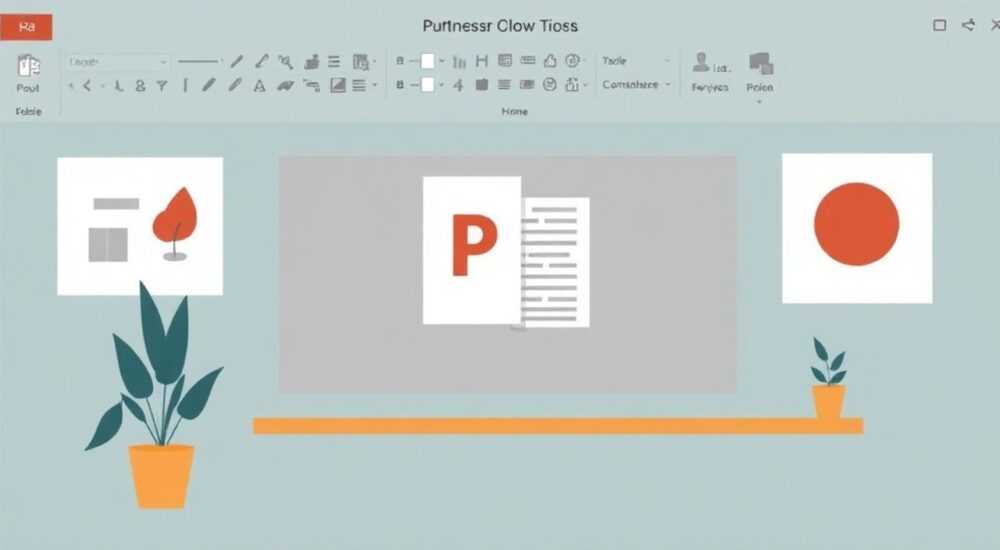
Task: Click the paint roller icon in second row
Action: tap(311, 85)
